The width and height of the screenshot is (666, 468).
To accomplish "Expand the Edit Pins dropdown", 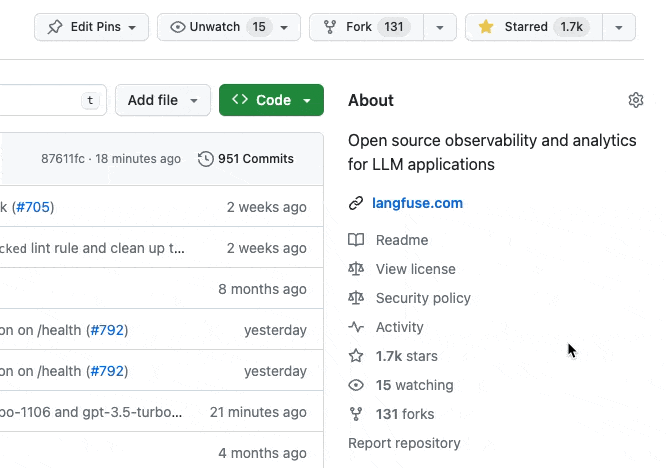I will coord(91,27).
